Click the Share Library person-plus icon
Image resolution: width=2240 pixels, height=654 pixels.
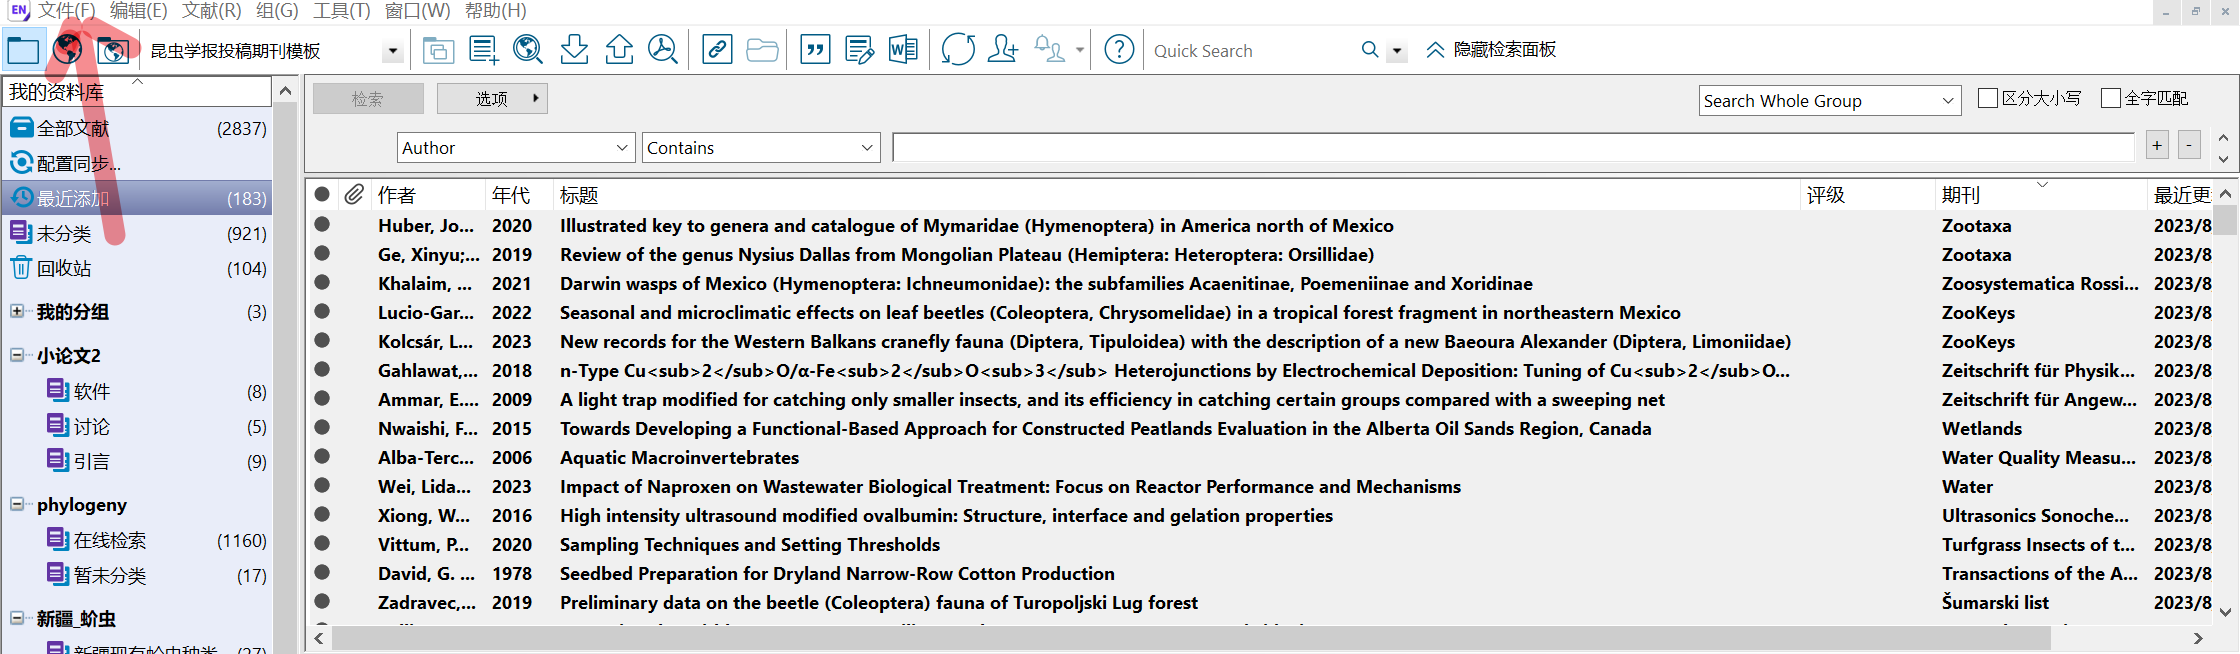(1002, 50)
